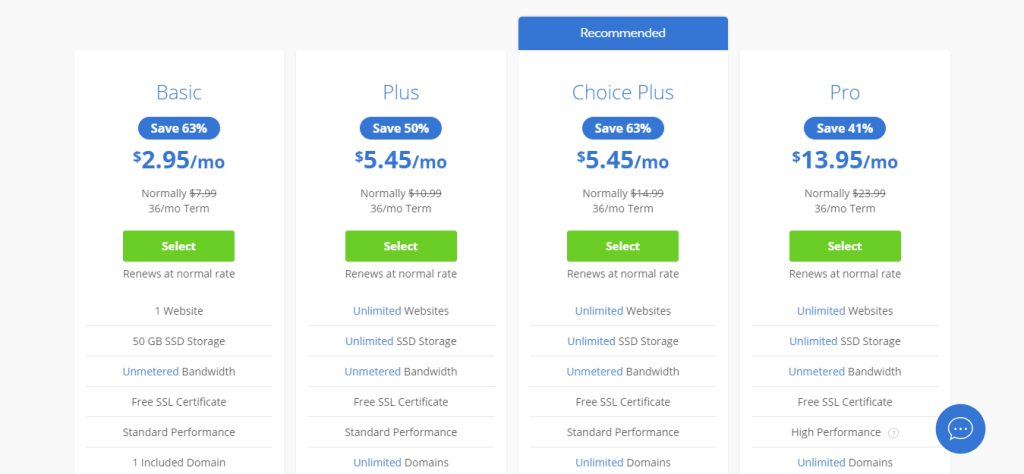Click Unlimited Websites in the Pro plan
This screenshot has height=474, width=1024.
(x=821, y=311)
